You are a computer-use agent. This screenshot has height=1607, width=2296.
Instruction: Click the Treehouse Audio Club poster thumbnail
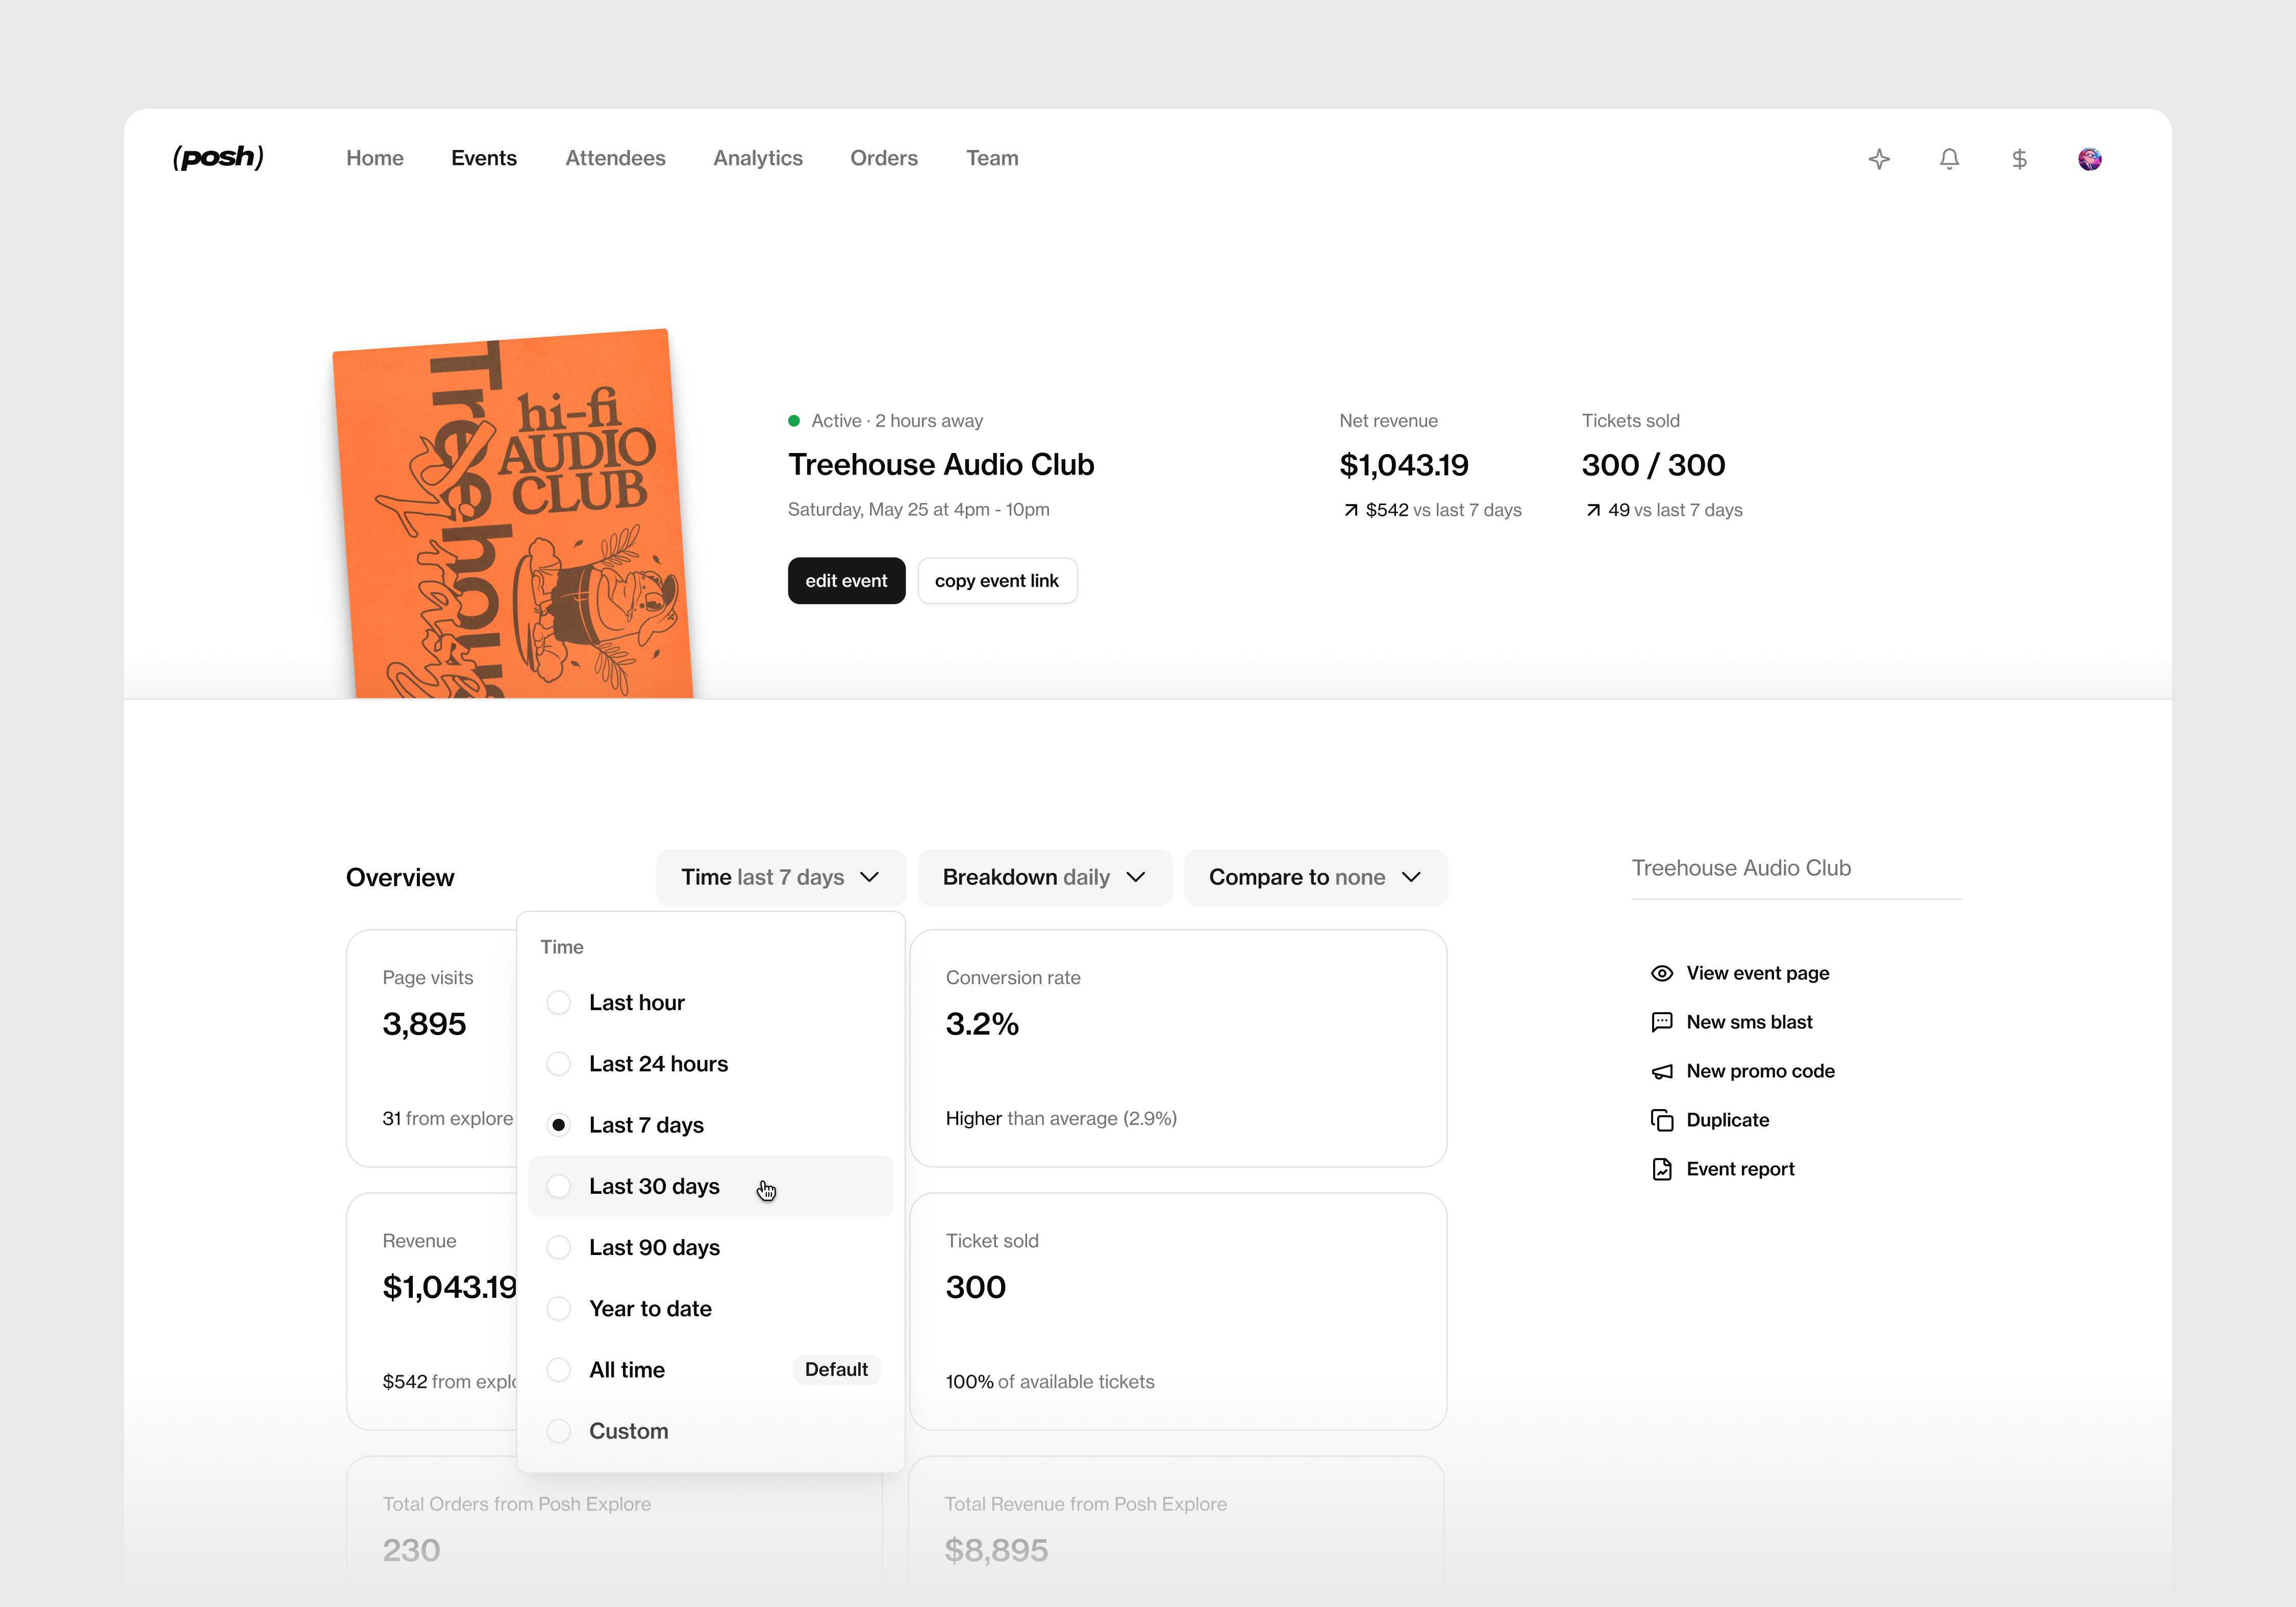click(514, 515)
